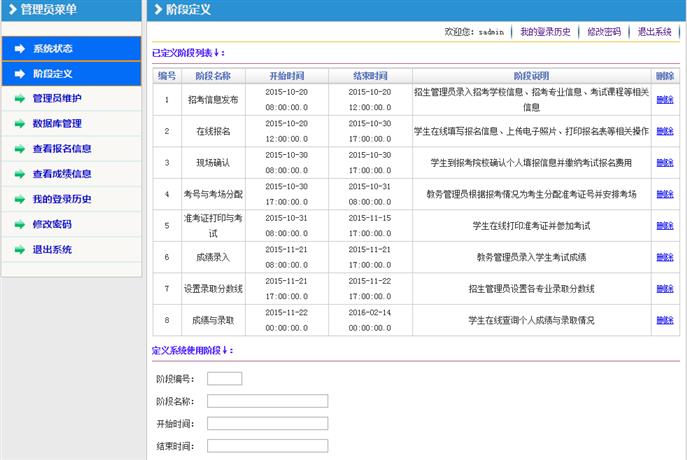Image resolution: width=687 pixels, height=460 pixels.
Task: Click stage name 在线报名 cell
Action: [213, 131]
